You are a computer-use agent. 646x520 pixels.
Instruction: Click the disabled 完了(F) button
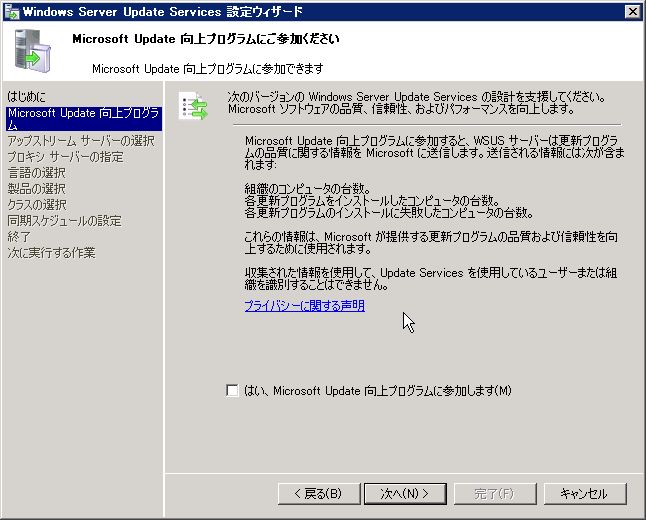click(x=495, y=494)
